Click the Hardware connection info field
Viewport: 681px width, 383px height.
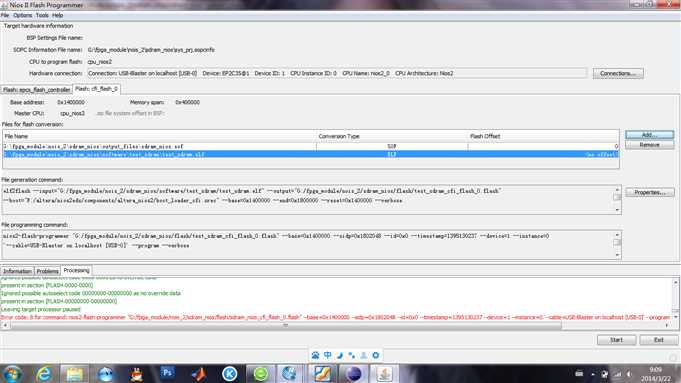pyautogui.click(x=337, y=73)
